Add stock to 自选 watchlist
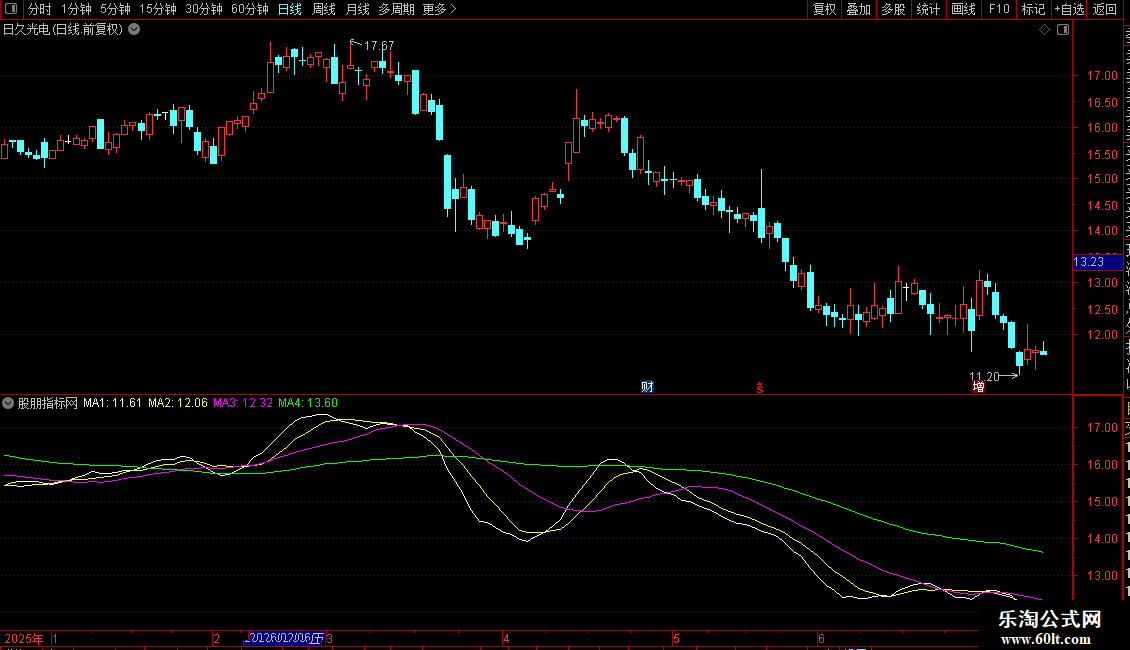This screenshot has height=650, width=1130. coord(1069,9)
